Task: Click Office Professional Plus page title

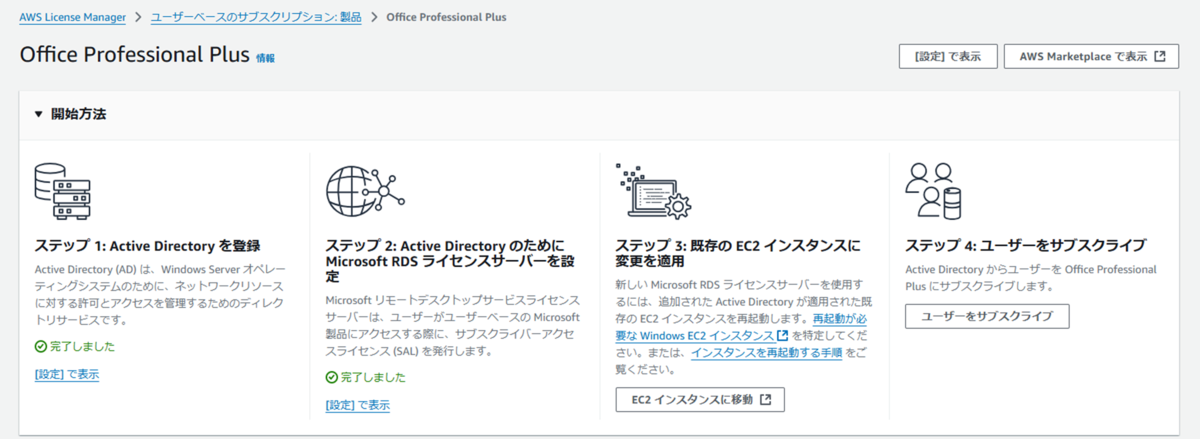Action: click(x=134, y=56)
